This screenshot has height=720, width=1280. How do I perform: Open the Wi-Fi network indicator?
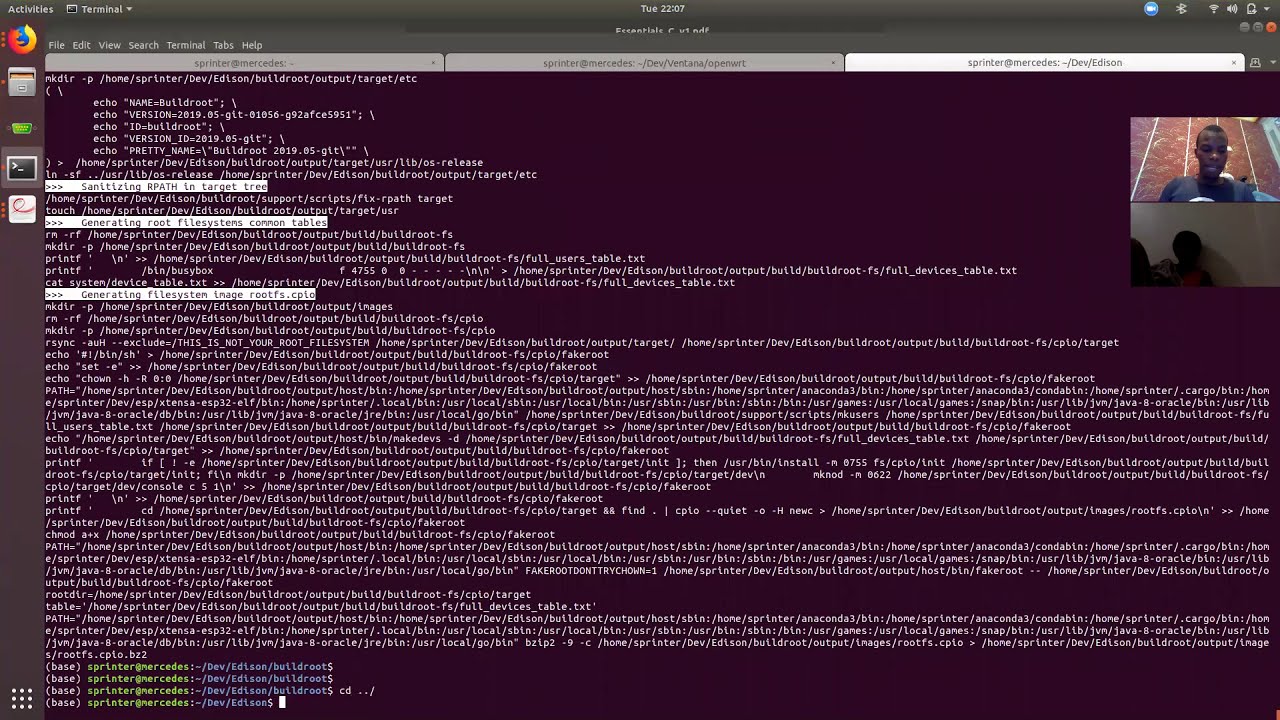click(1214, 9)
